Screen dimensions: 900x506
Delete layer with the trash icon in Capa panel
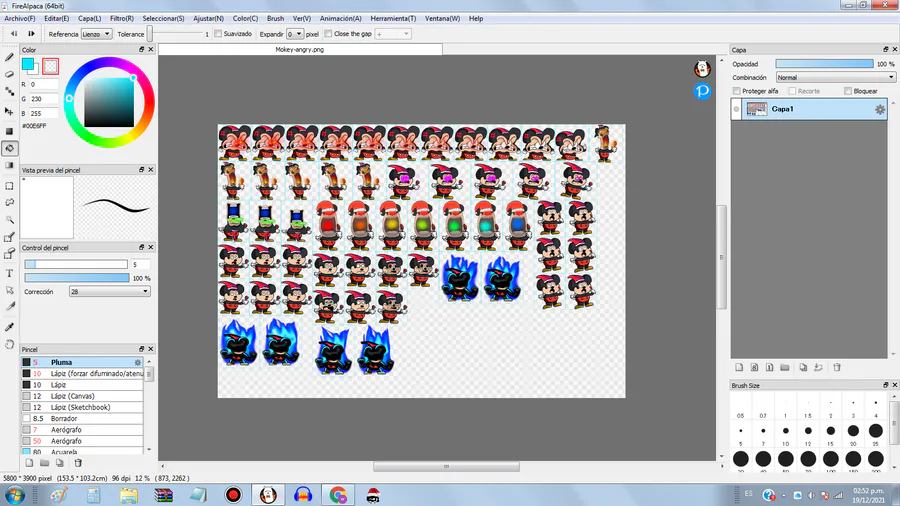tap(837, 367)
